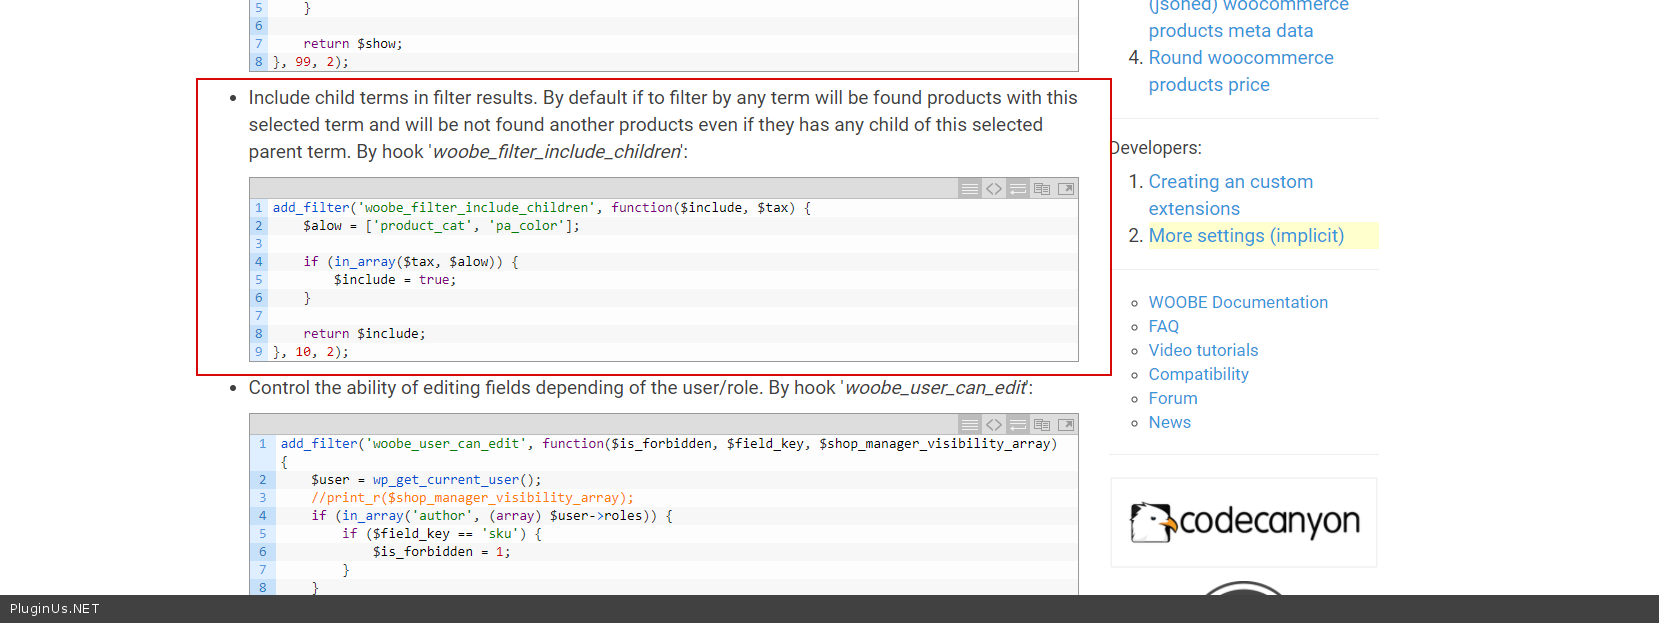Toggle line wrap in woobe_filter_include_children code block
Viewport: 1659px width, 623px height.
click(x=1017, y=189)
